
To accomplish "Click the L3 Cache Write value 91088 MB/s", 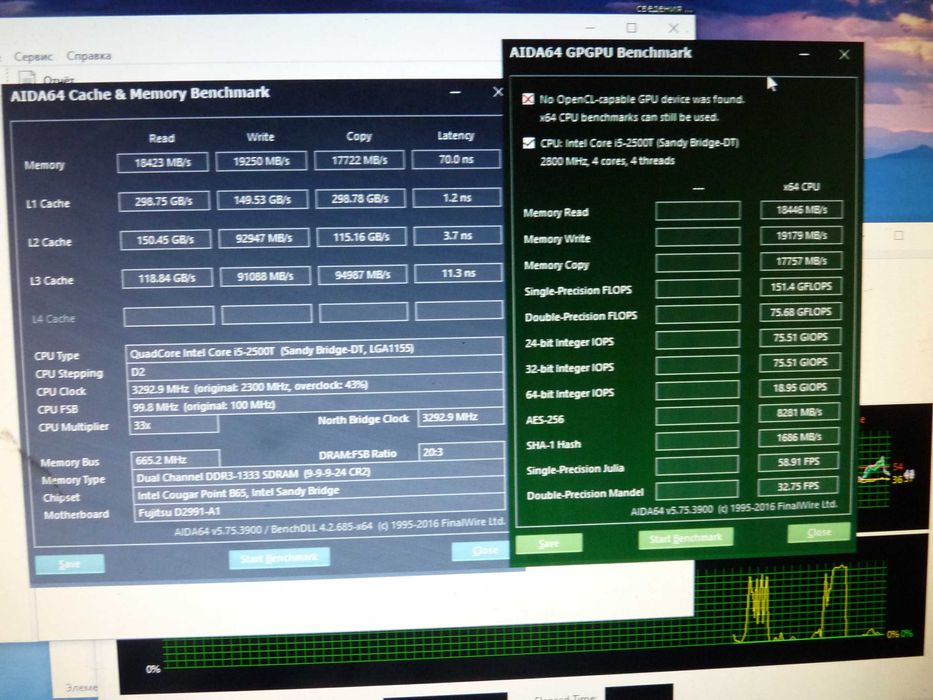I will pos(265,276).
